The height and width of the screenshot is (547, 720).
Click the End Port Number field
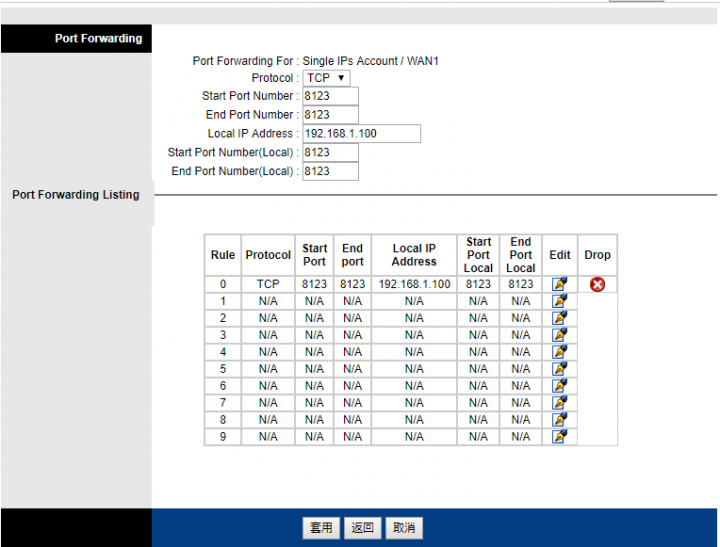[330, 115]
